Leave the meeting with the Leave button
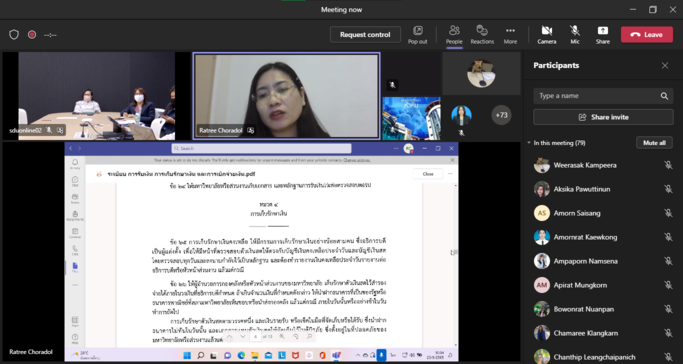683x364 pixels. click(x=647, y=34)
